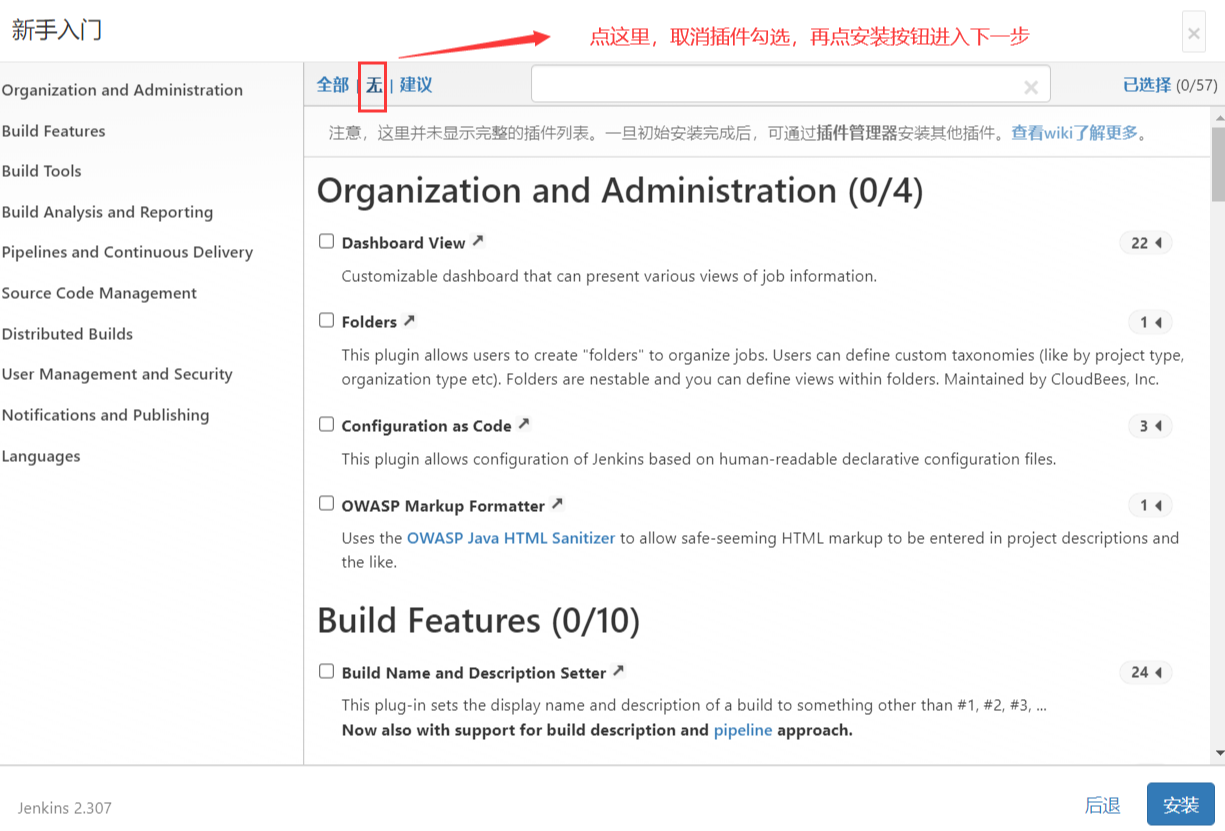Open Build Name and Description Setter link icon
This screenshot has width=1225, height=831.
pyautogui.click(x=619, y=671)
